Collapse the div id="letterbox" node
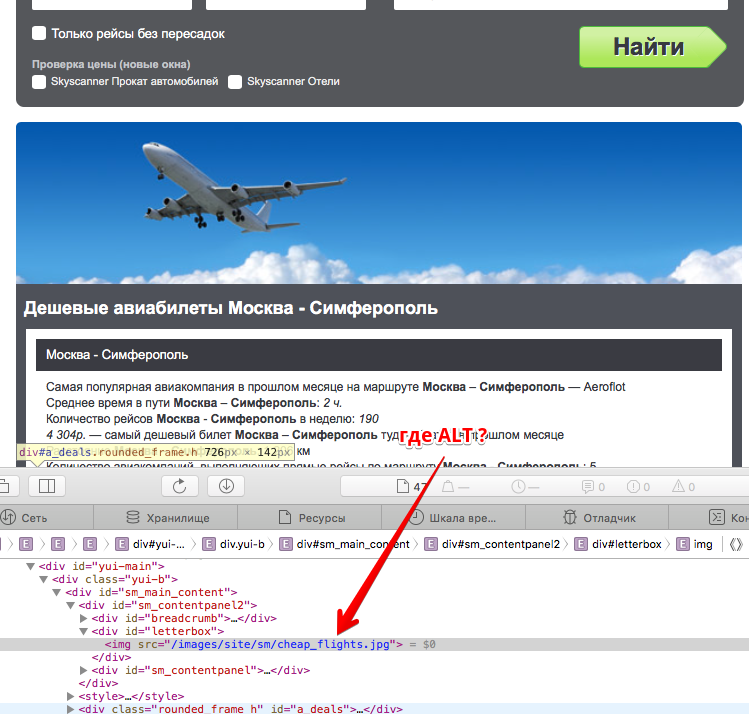This screenshot has height=714, width=749. pos(84,631)
